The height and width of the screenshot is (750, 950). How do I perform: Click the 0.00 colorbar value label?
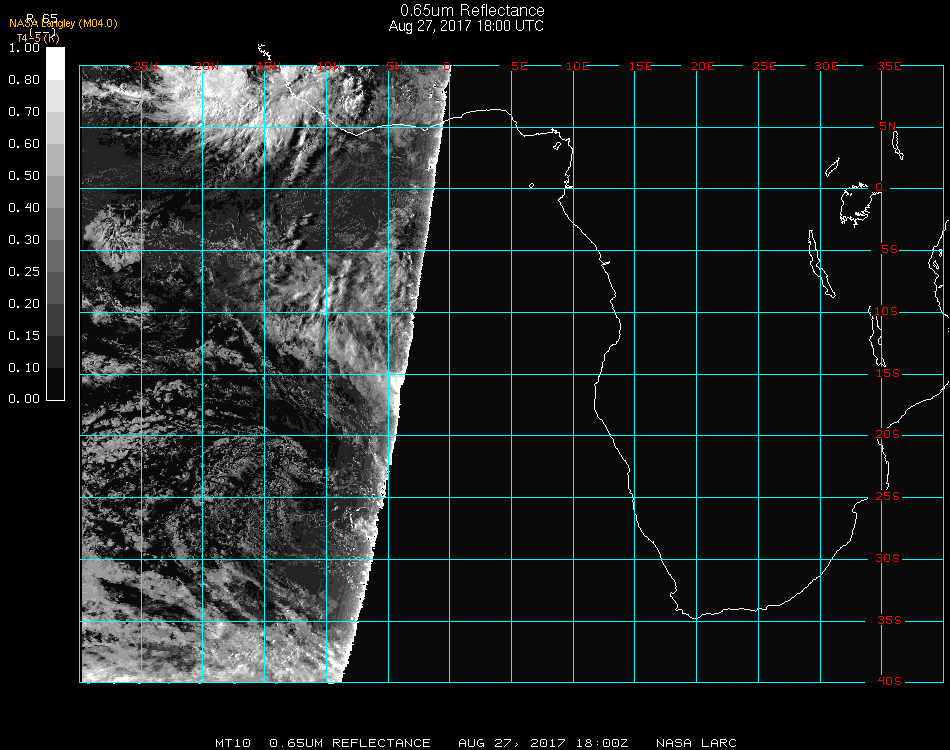(24, 399)
